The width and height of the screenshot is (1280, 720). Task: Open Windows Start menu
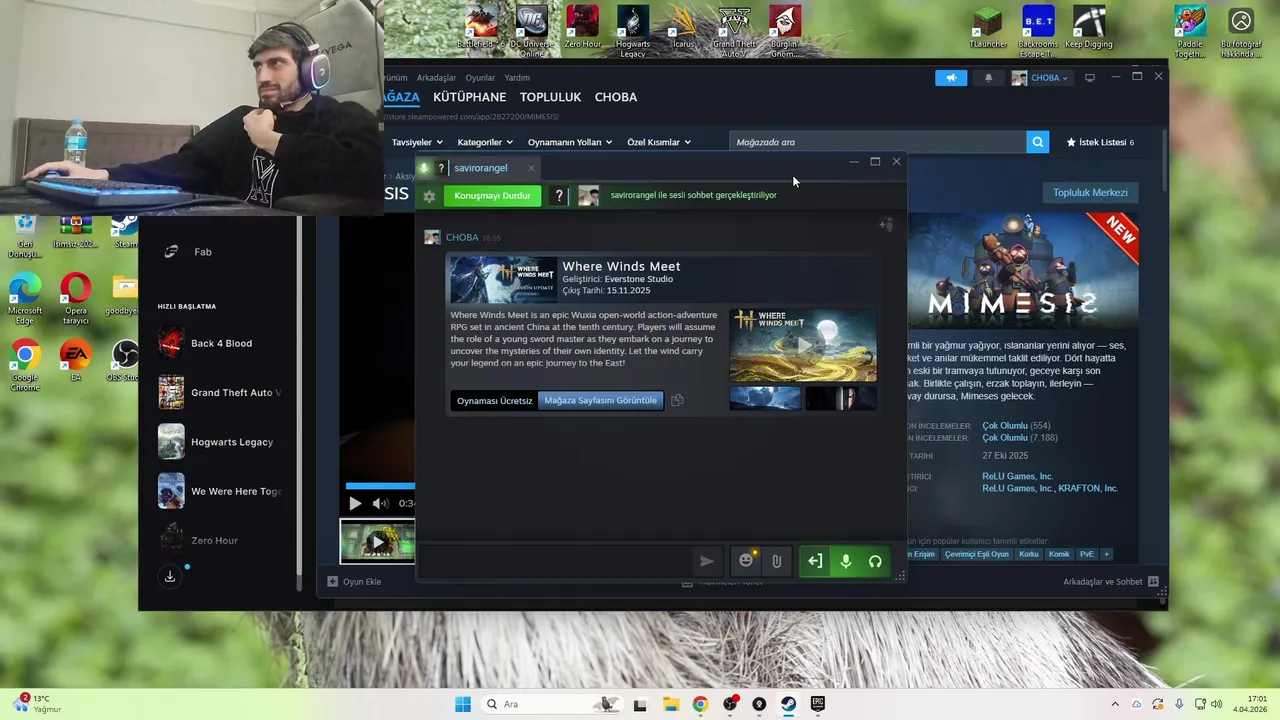(x=462, y=704)
